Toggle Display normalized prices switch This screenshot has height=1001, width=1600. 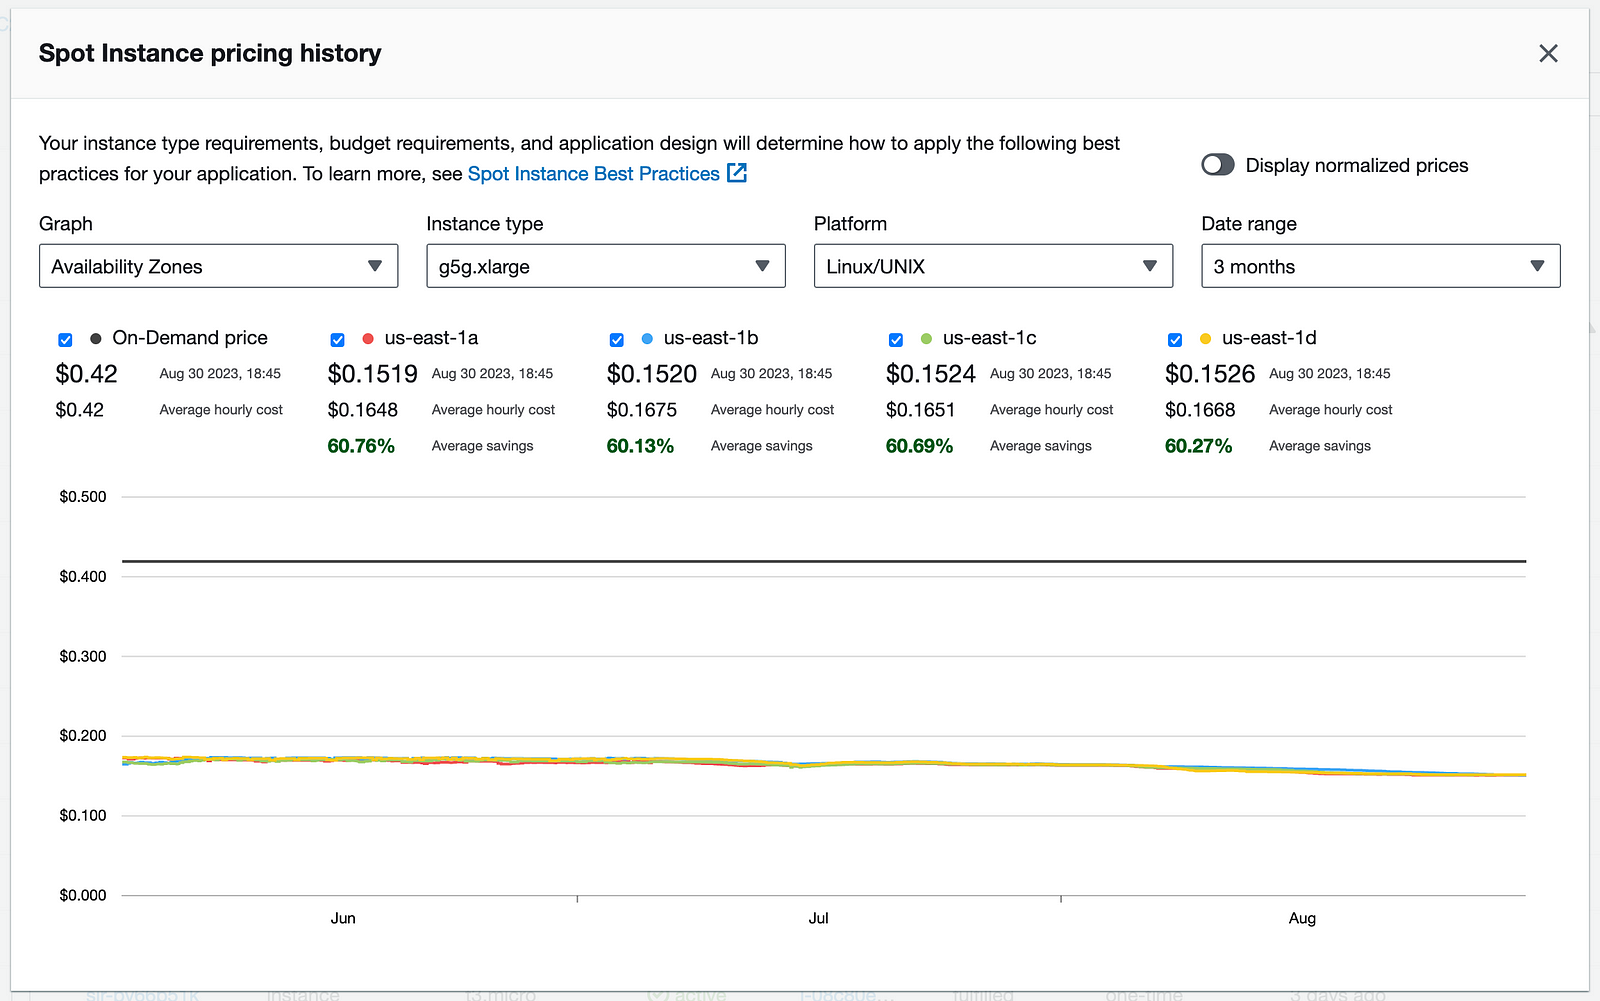pos(1217,165)
